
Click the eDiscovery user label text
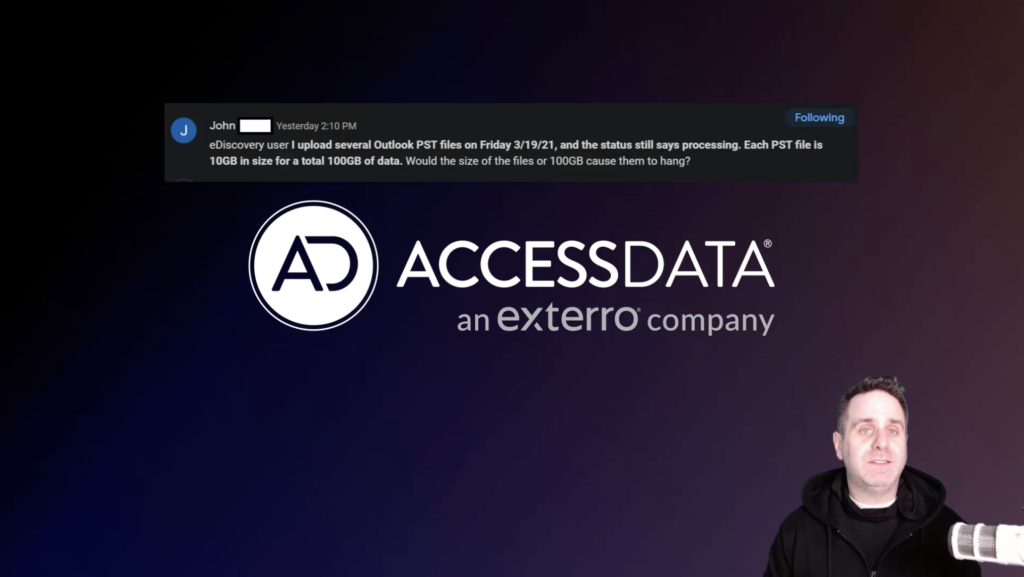[x=249, y=145]
